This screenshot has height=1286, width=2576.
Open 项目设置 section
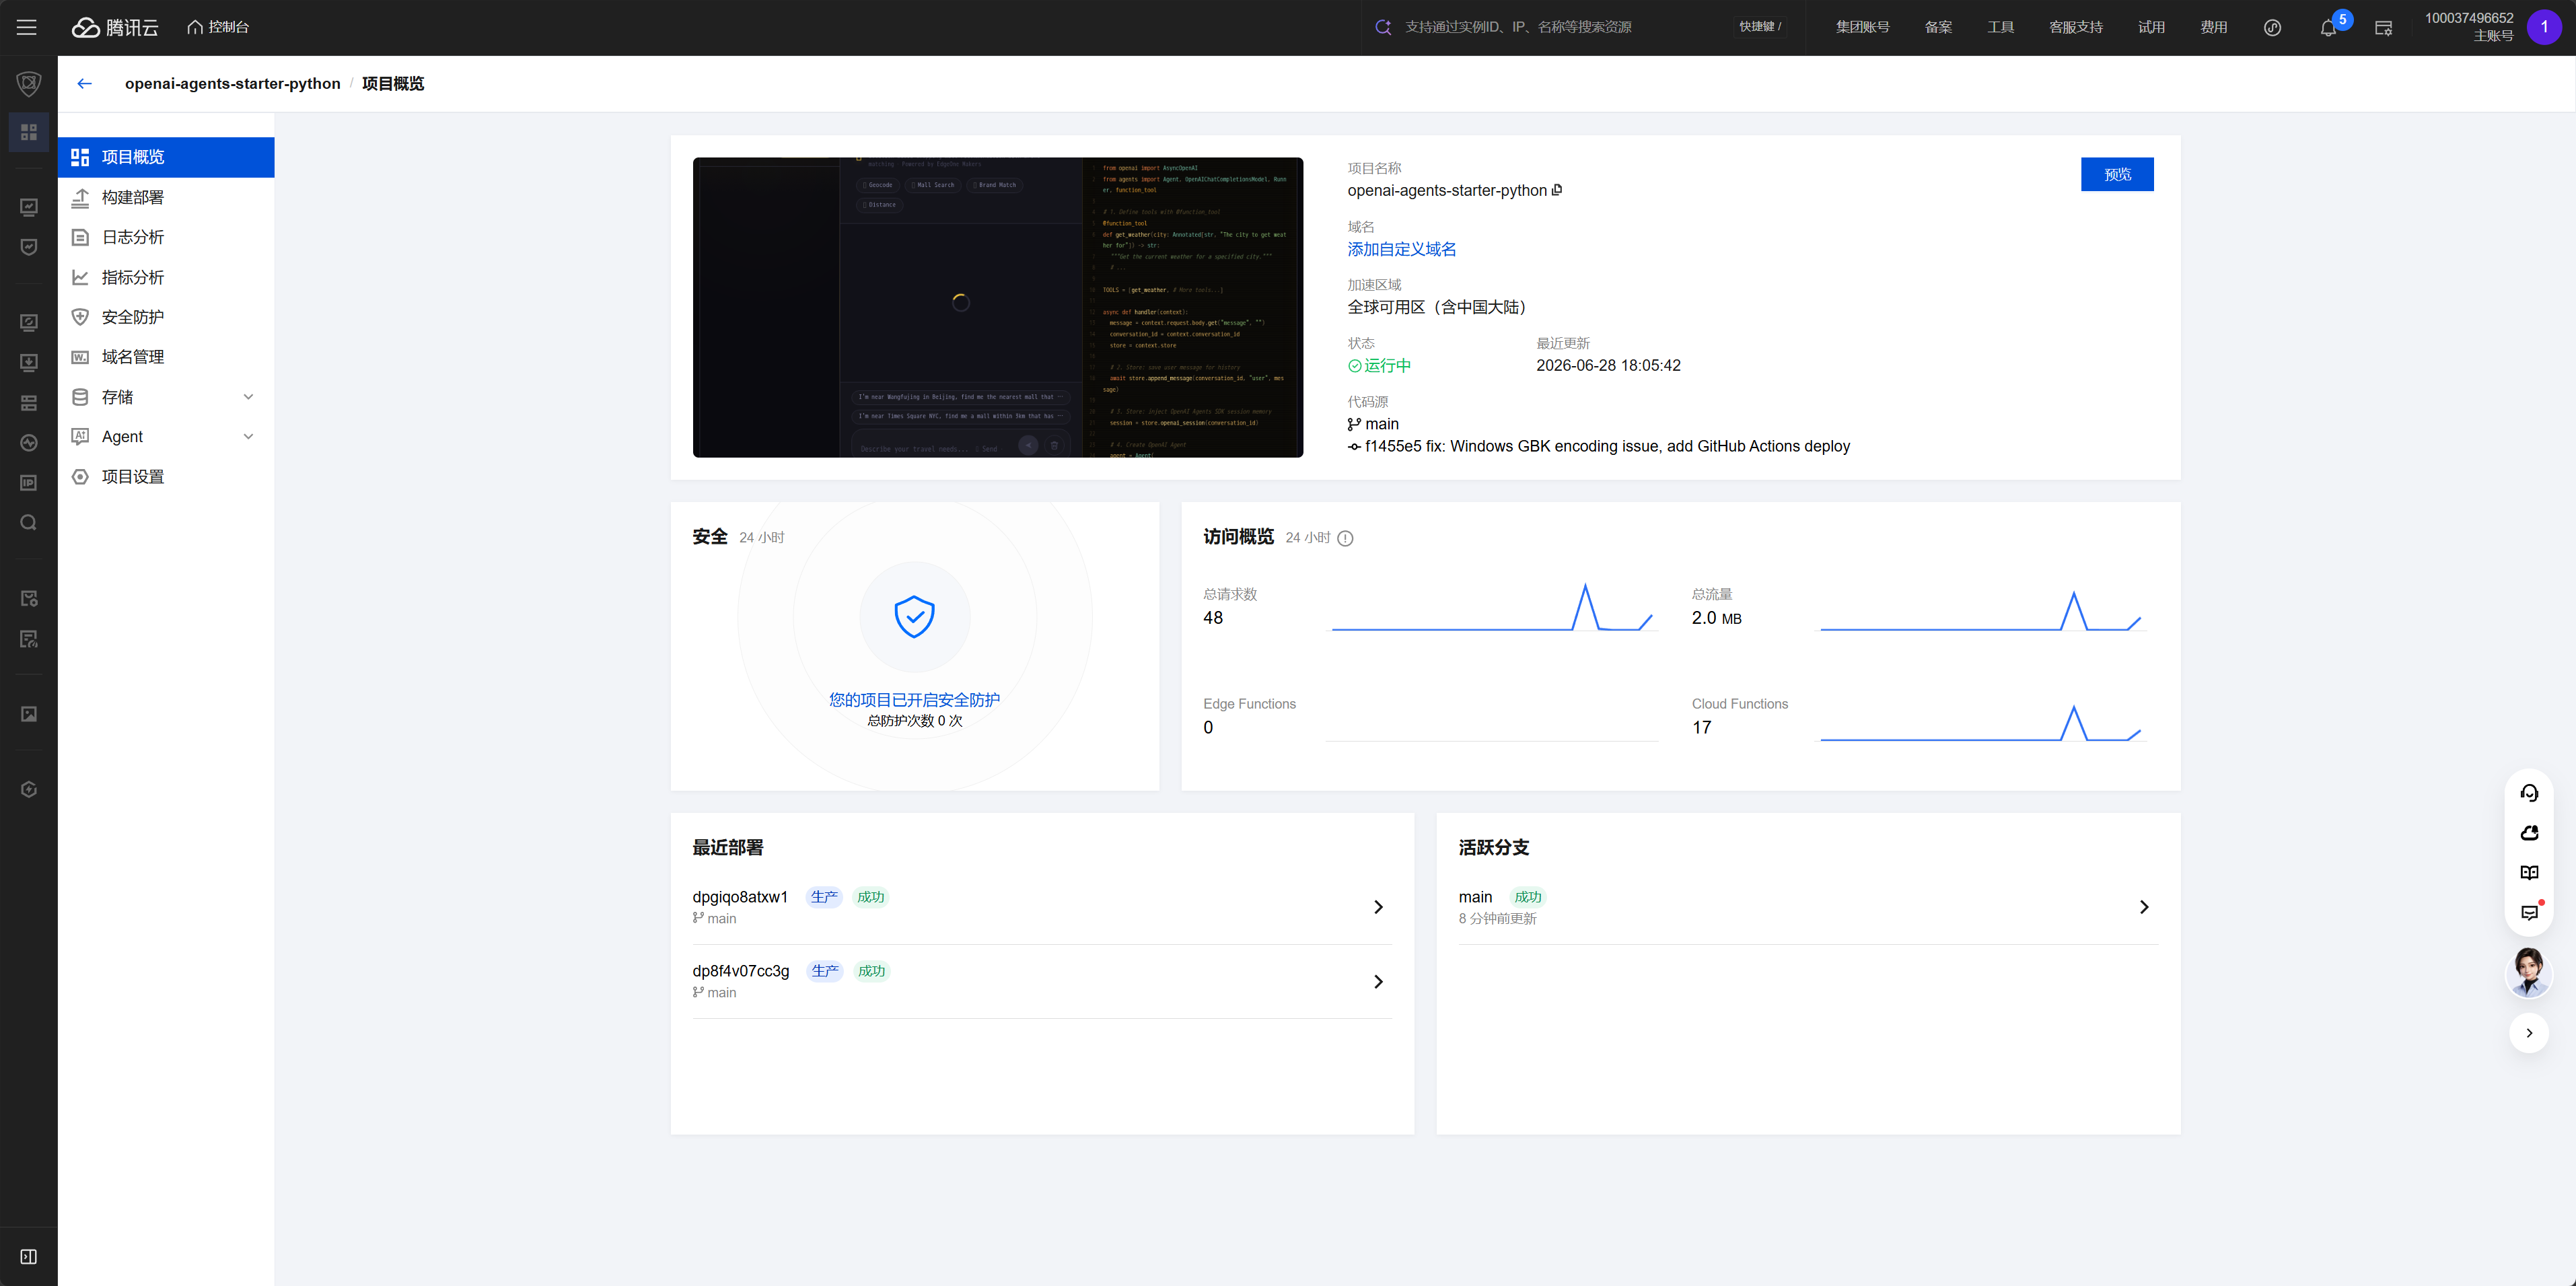point(166,477)
